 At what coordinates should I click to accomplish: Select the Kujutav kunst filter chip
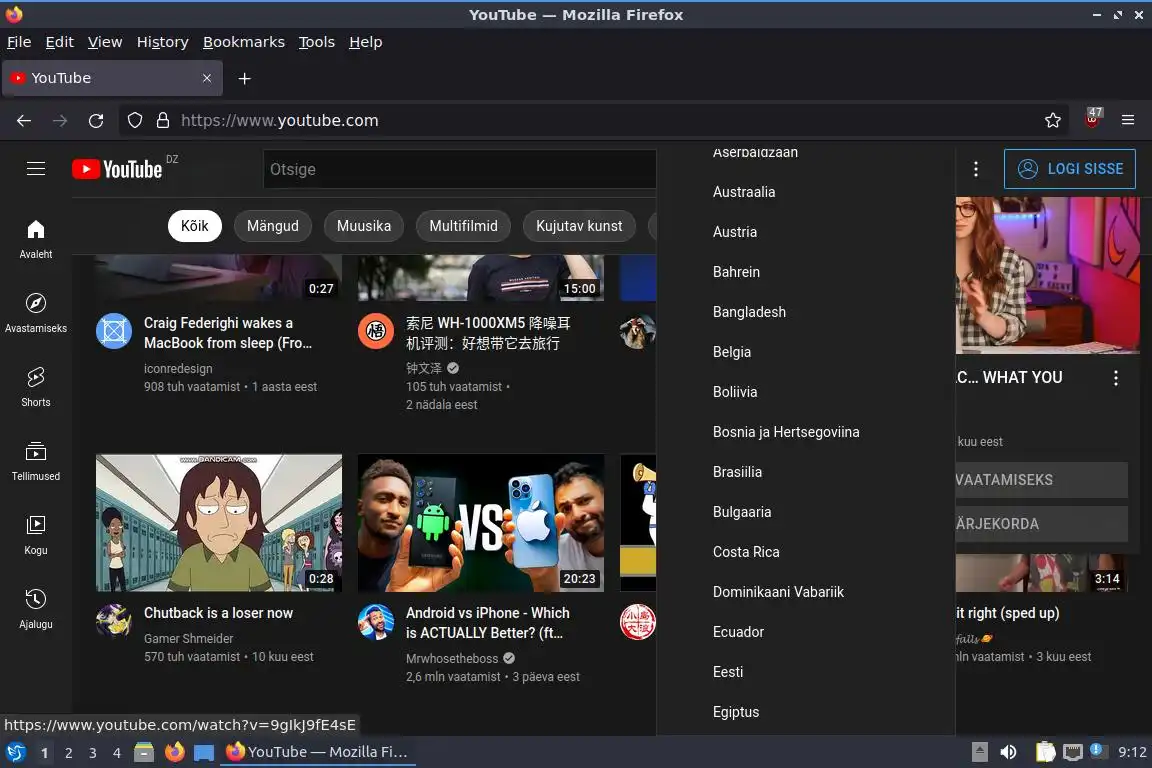(x=579, y=226)
